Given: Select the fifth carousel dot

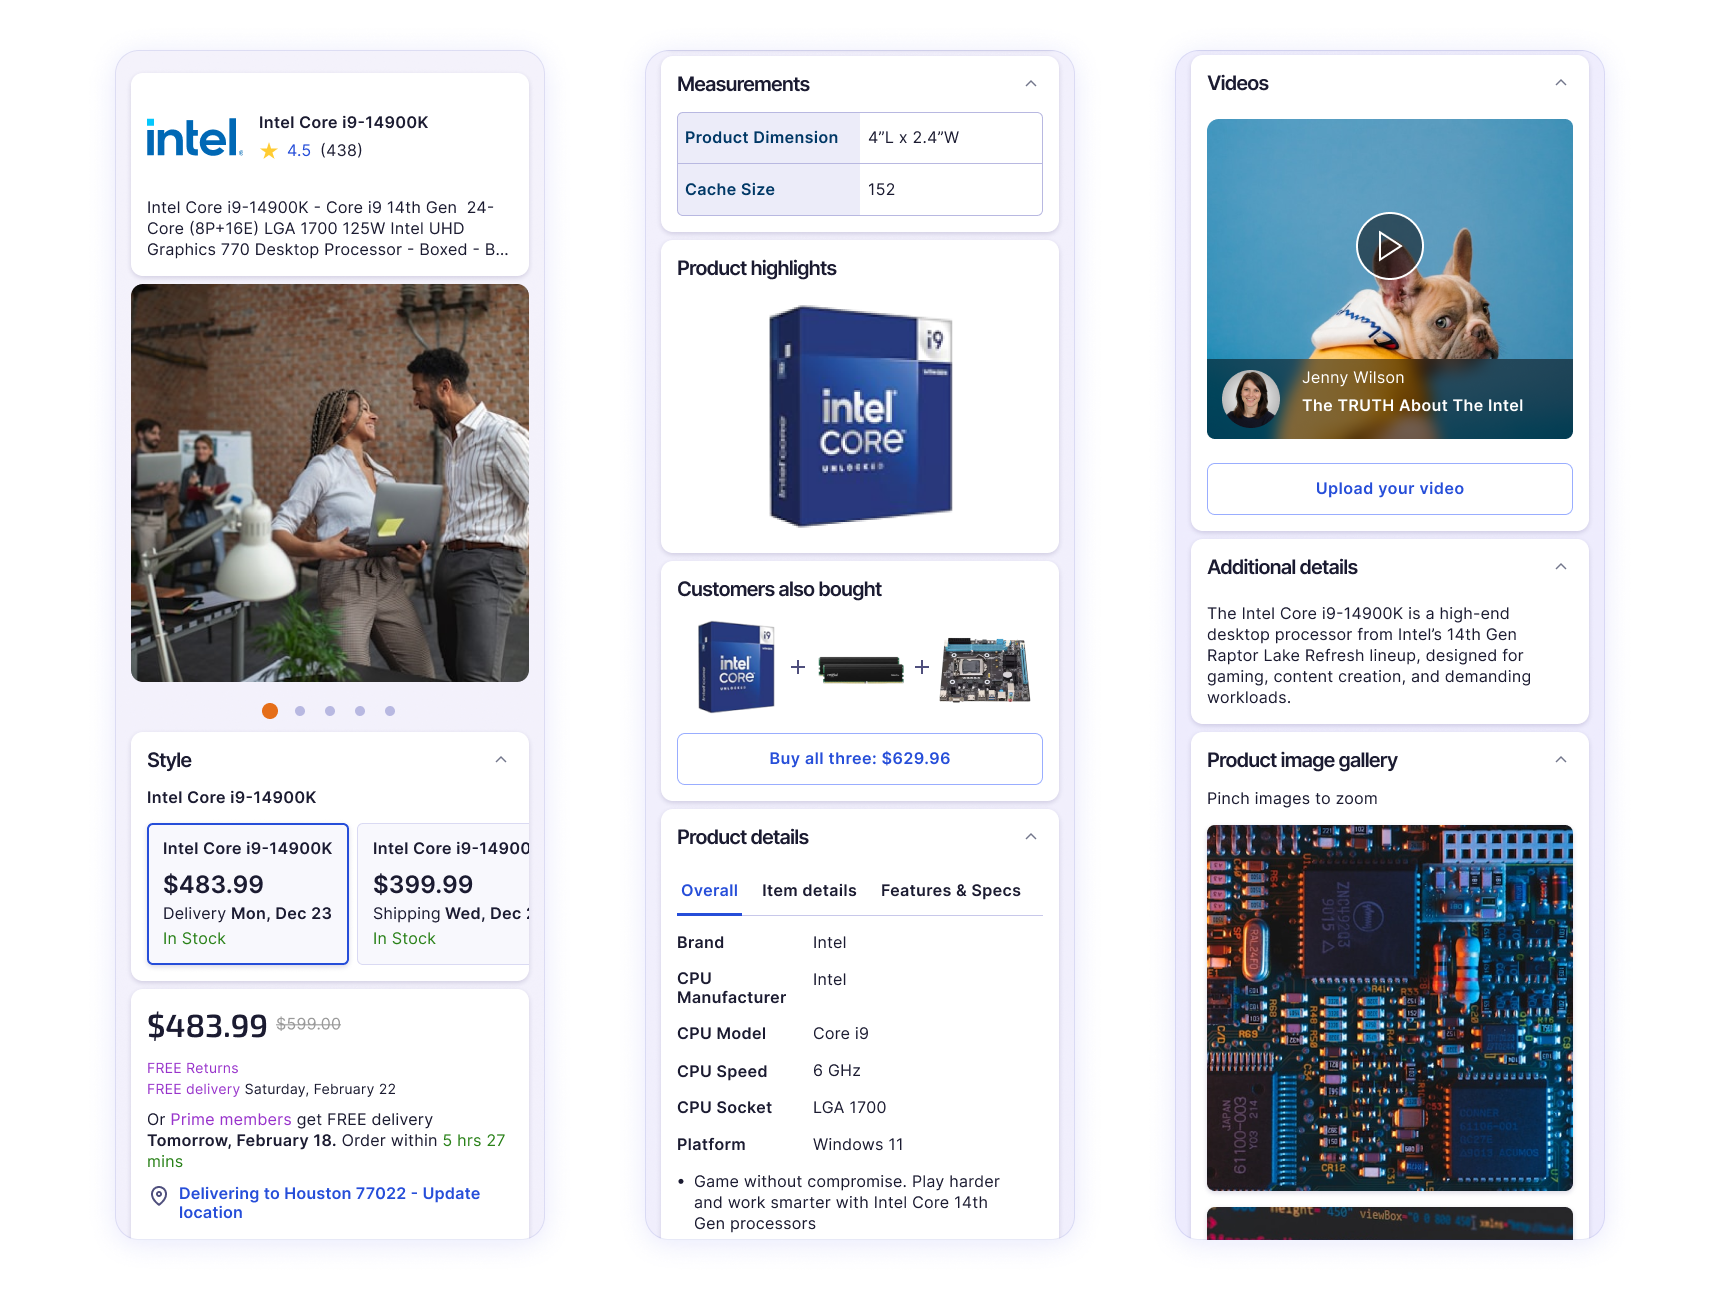Looking at the screenshot, I should [390, 711].
